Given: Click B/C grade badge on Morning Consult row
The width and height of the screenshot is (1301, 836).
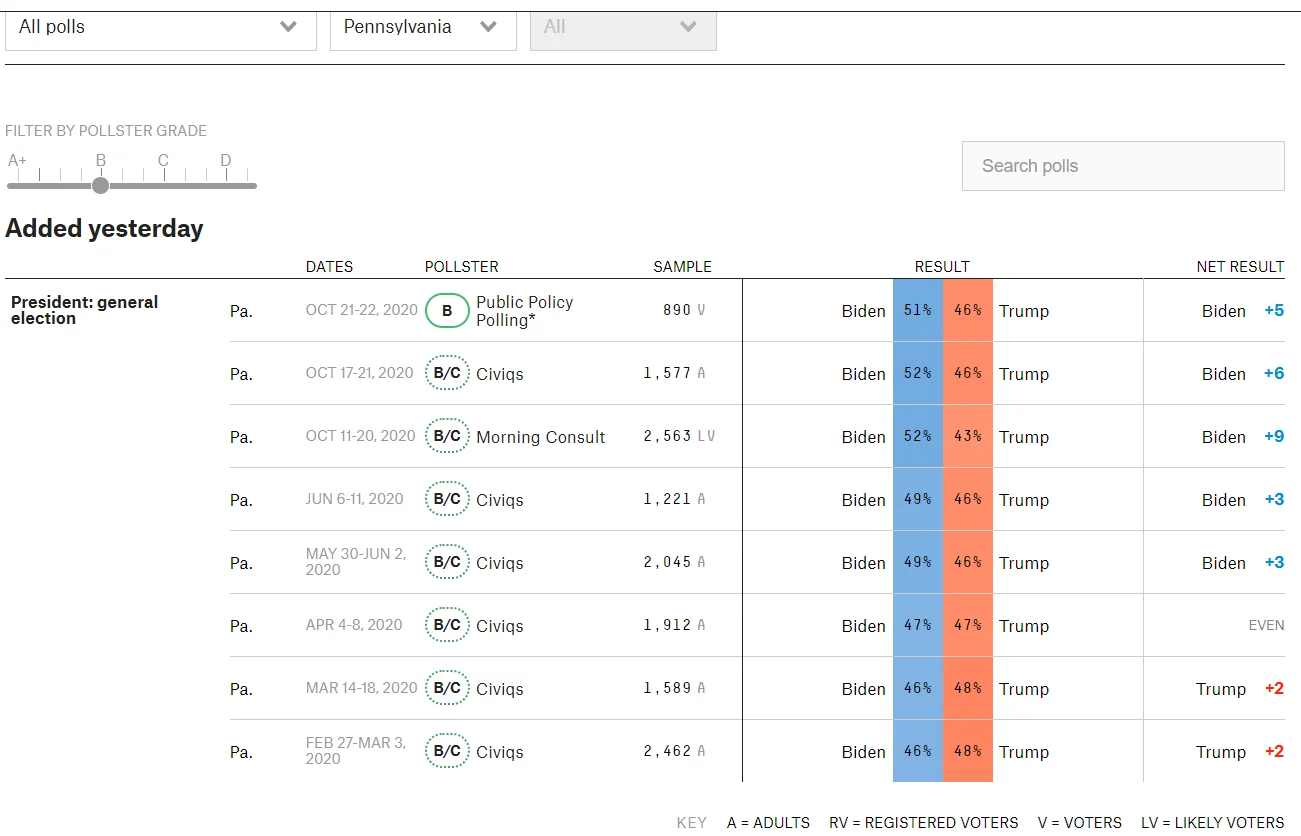Looking at the screenshot, I should coord(447,437).
